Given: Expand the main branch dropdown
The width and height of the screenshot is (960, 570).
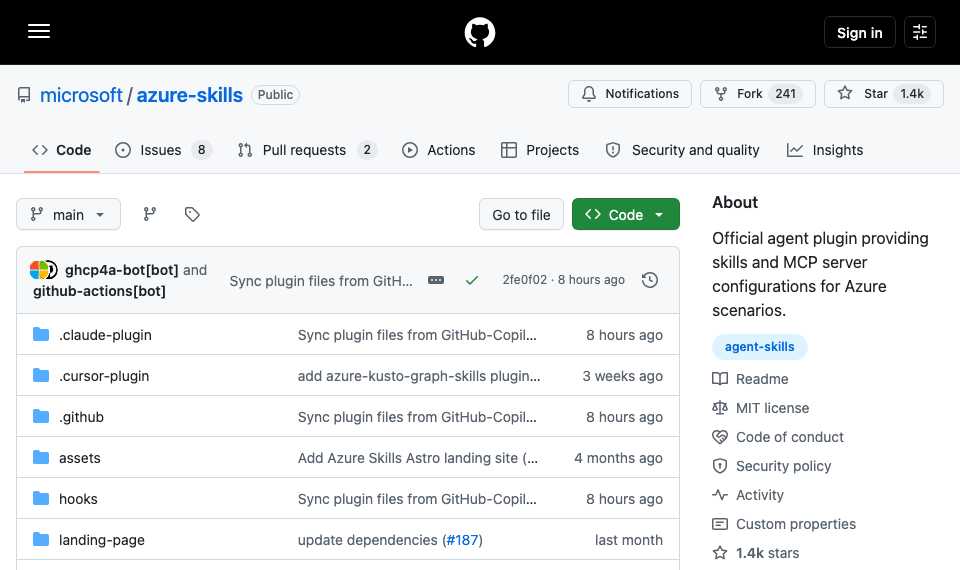Looking at the screenshot, I should 68,214.
